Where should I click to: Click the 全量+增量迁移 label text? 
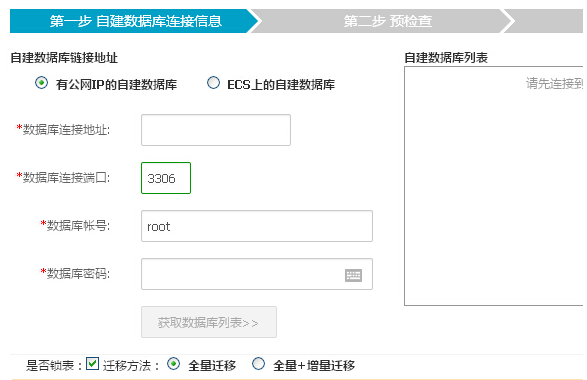(x=314, y=365)
